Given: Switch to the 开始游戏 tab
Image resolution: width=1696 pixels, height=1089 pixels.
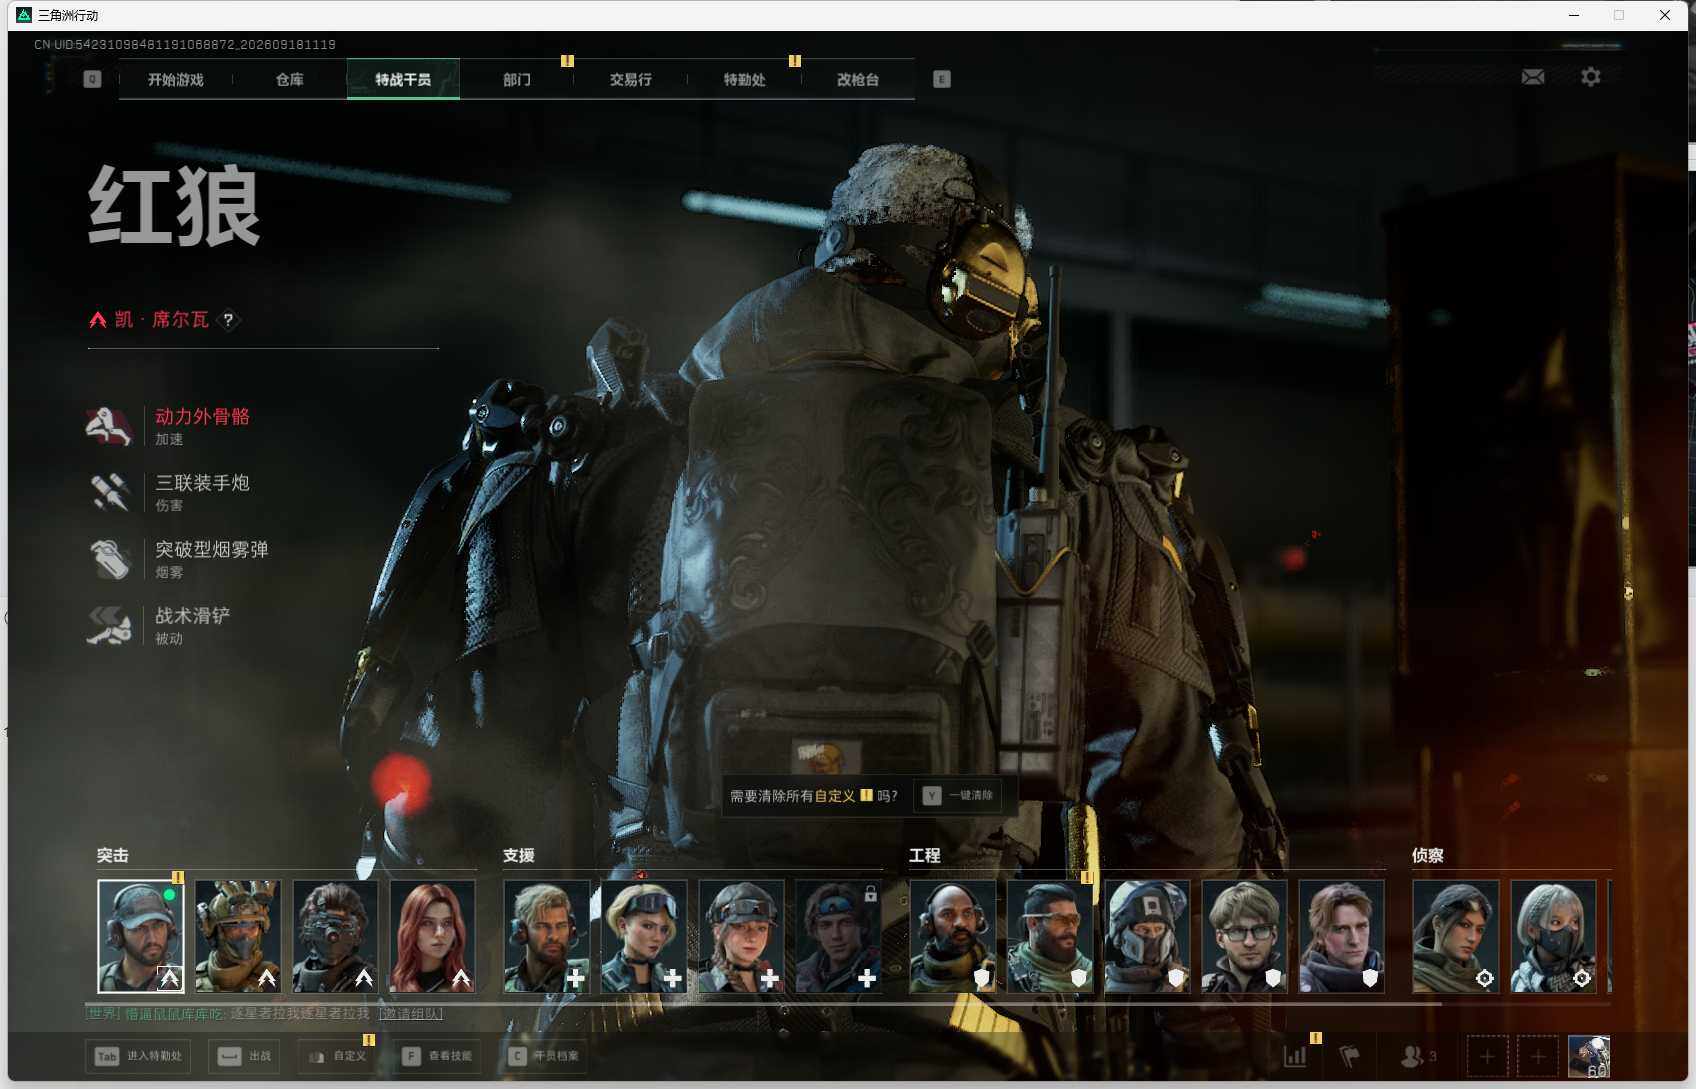Looking at the screenshot, I should [175, 79].
